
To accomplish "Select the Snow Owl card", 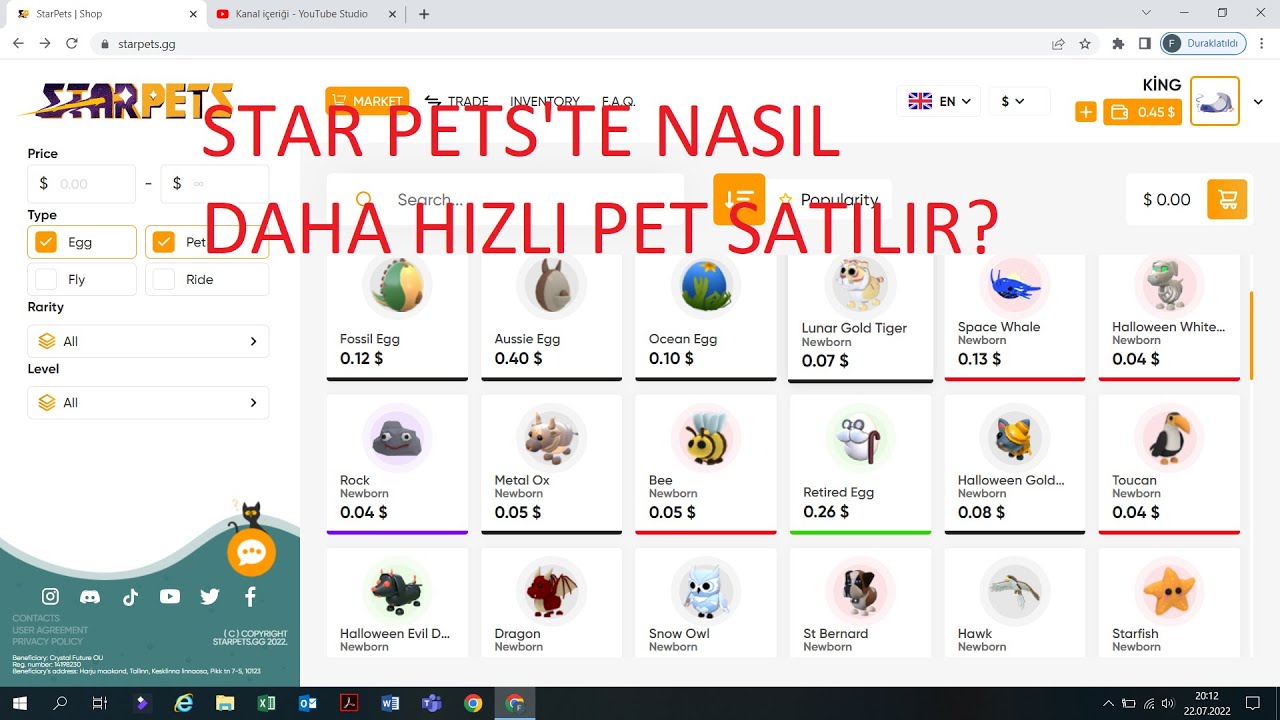I will point(706,603).
